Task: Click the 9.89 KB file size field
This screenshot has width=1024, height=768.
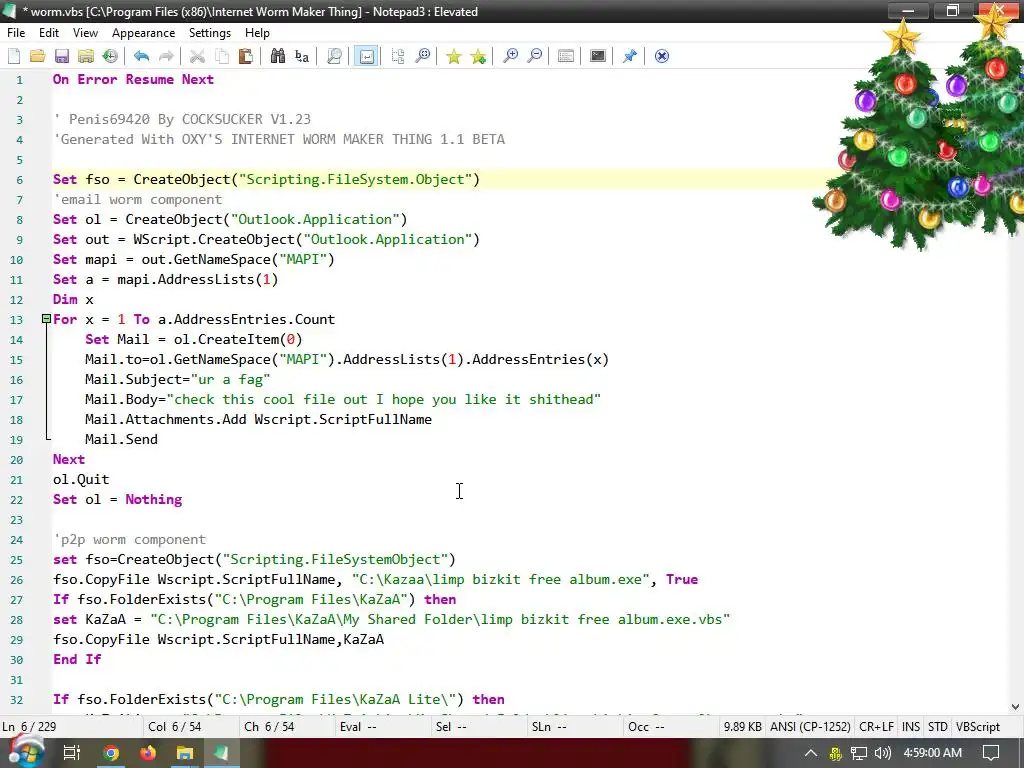Action: (x=742, y=727)
